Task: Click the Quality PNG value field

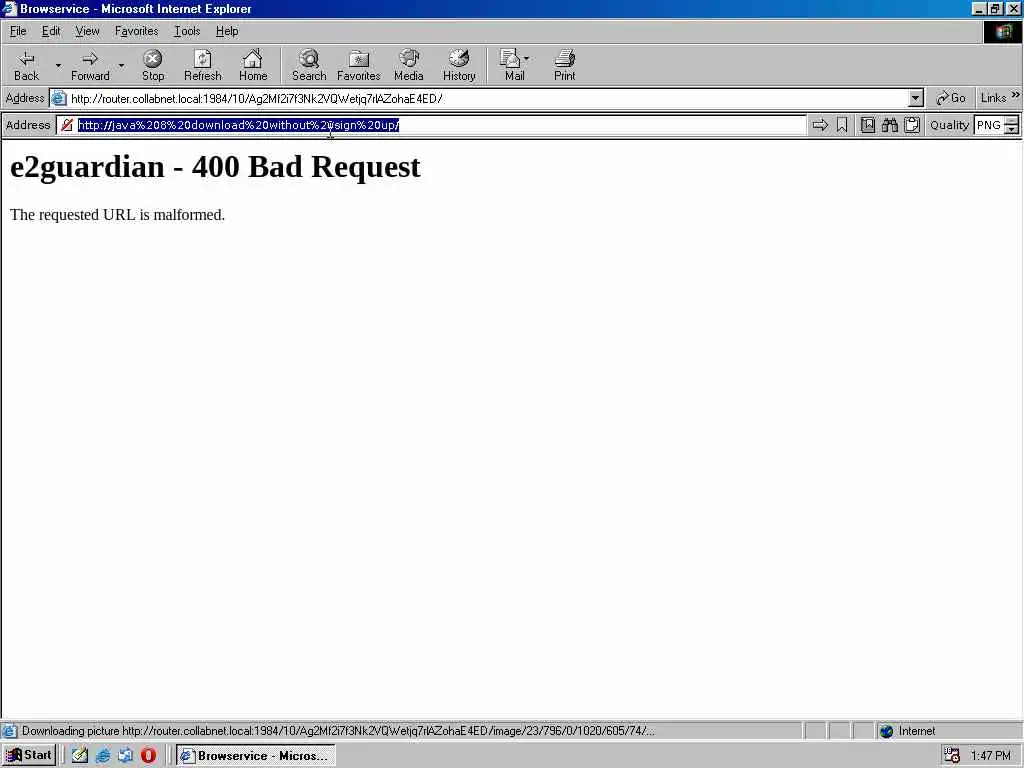Action: [x=989, y=125]
